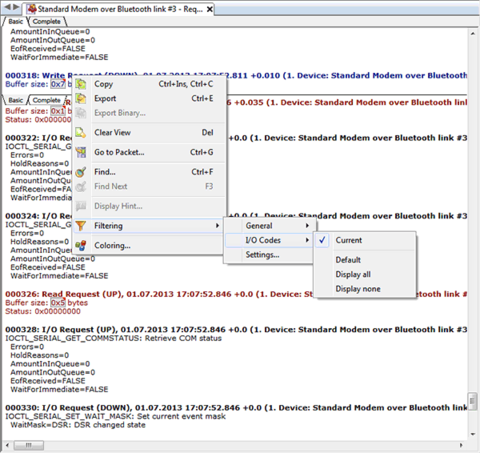Click the modem icon in document tab
The height and width of the screenshot is (453, 480).
32,9
